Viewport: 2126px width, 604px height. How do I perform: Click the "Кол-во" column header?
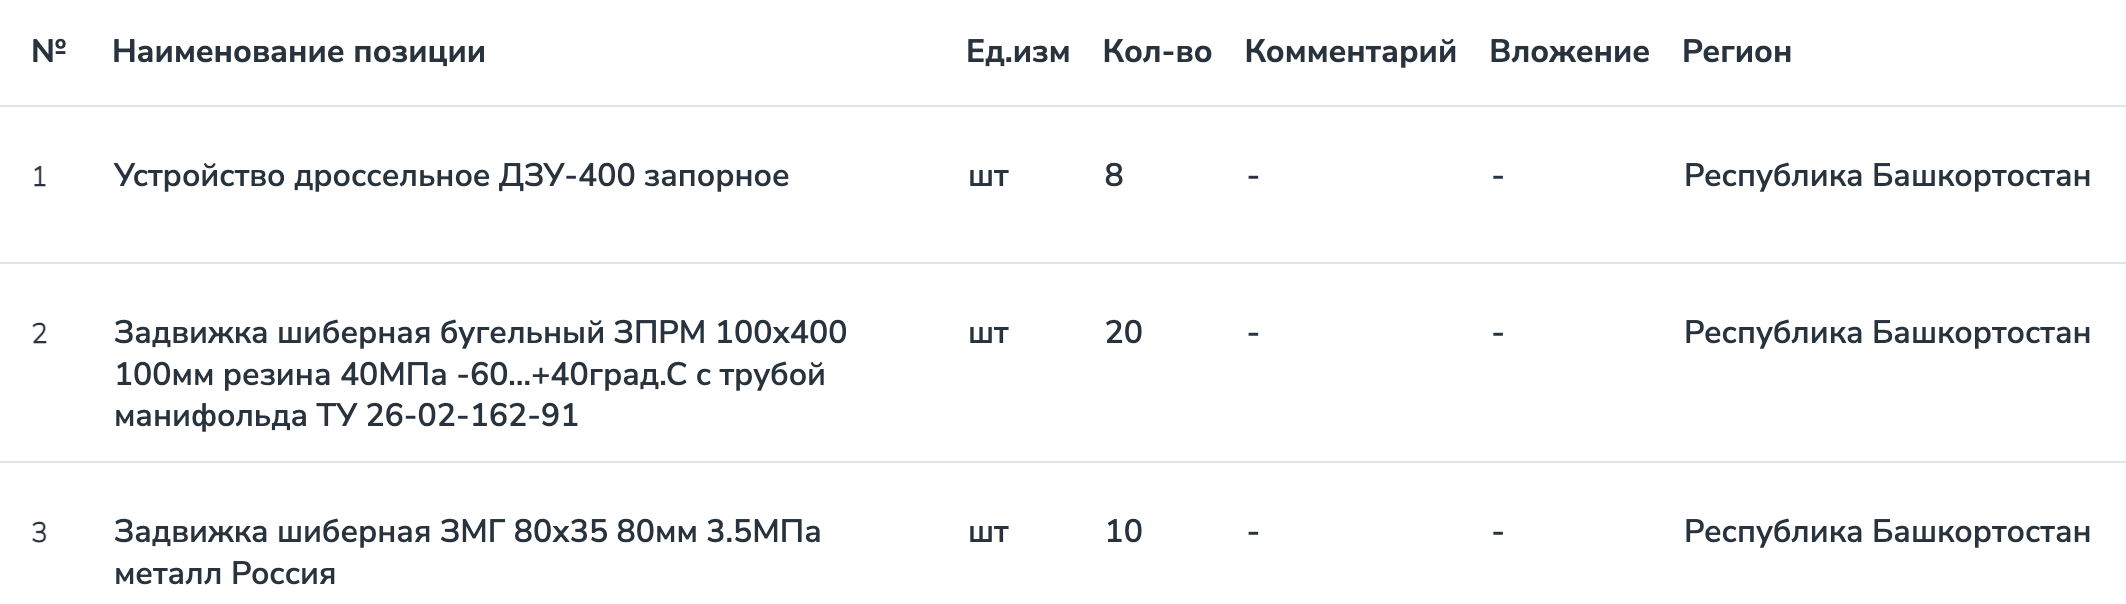(x=1157, y=52)
